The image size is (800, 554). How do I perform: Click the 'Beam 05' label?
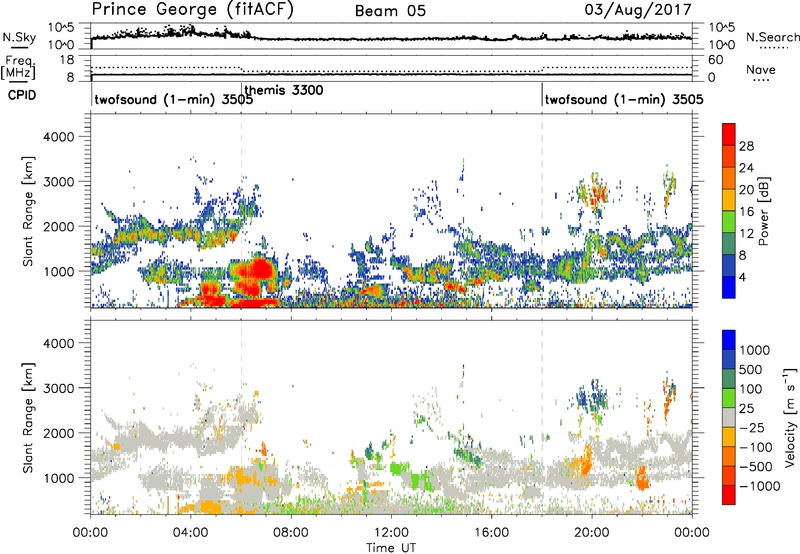tap(390, 11)
